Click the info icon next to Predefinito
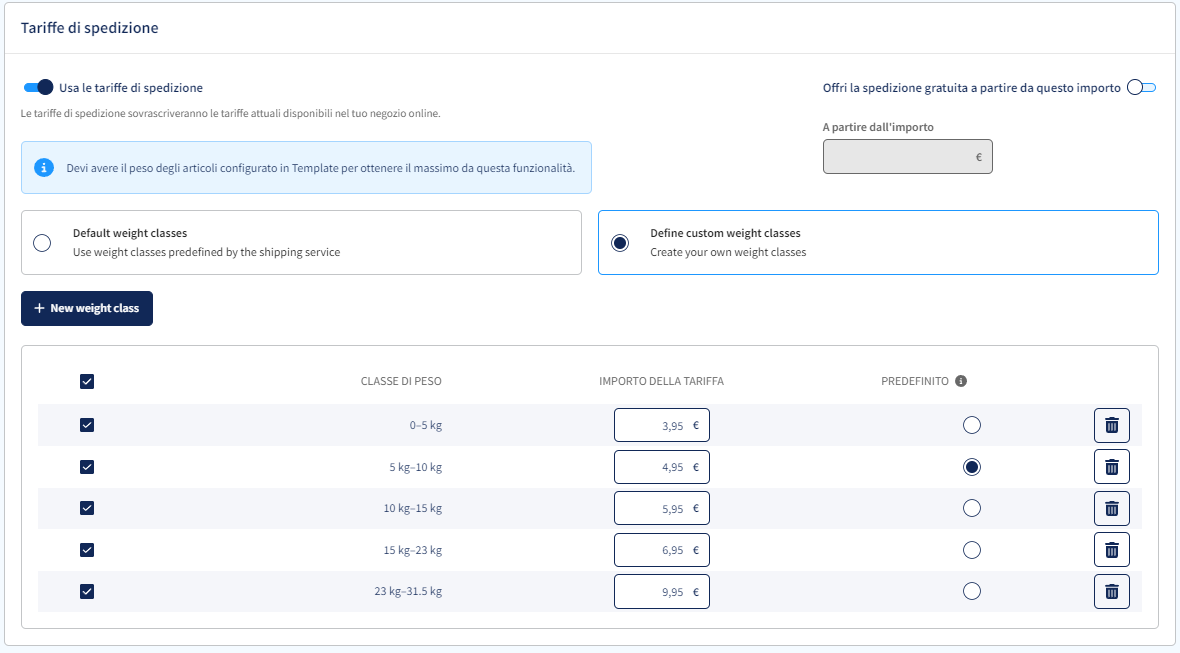Viewport: 1180px width, 653px height. pos(961,381)
